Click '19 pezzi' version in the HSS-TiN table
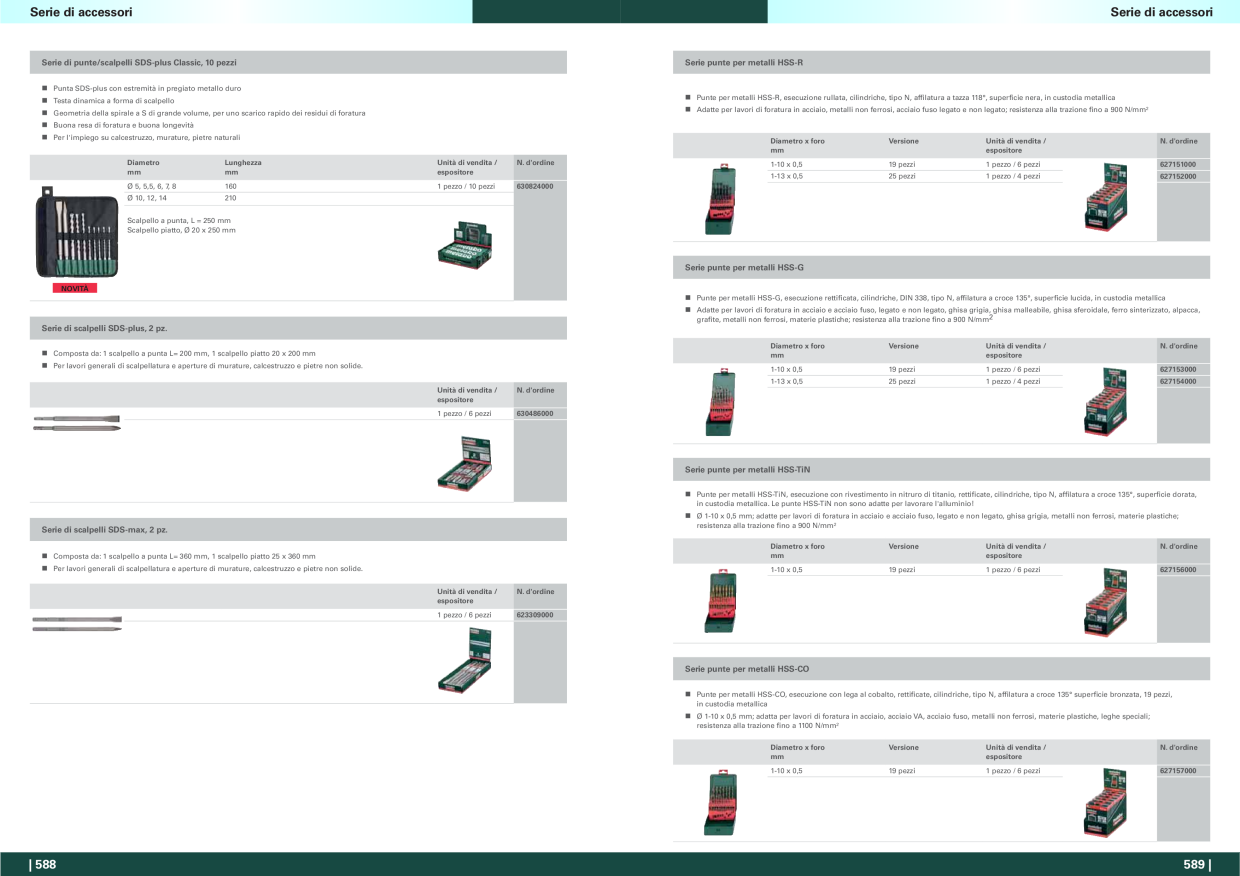Screen dimensions: 1240x876 tap(902, 569)
